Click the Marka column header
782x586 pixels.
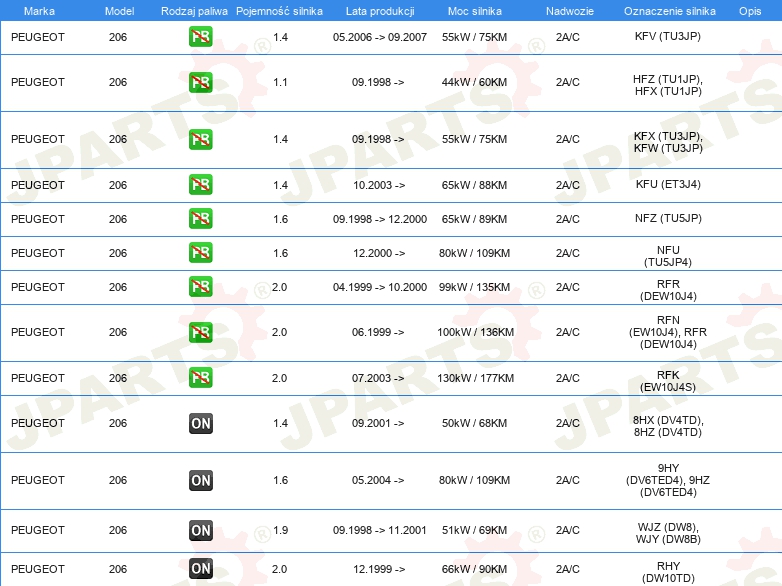tap(39, 11)
